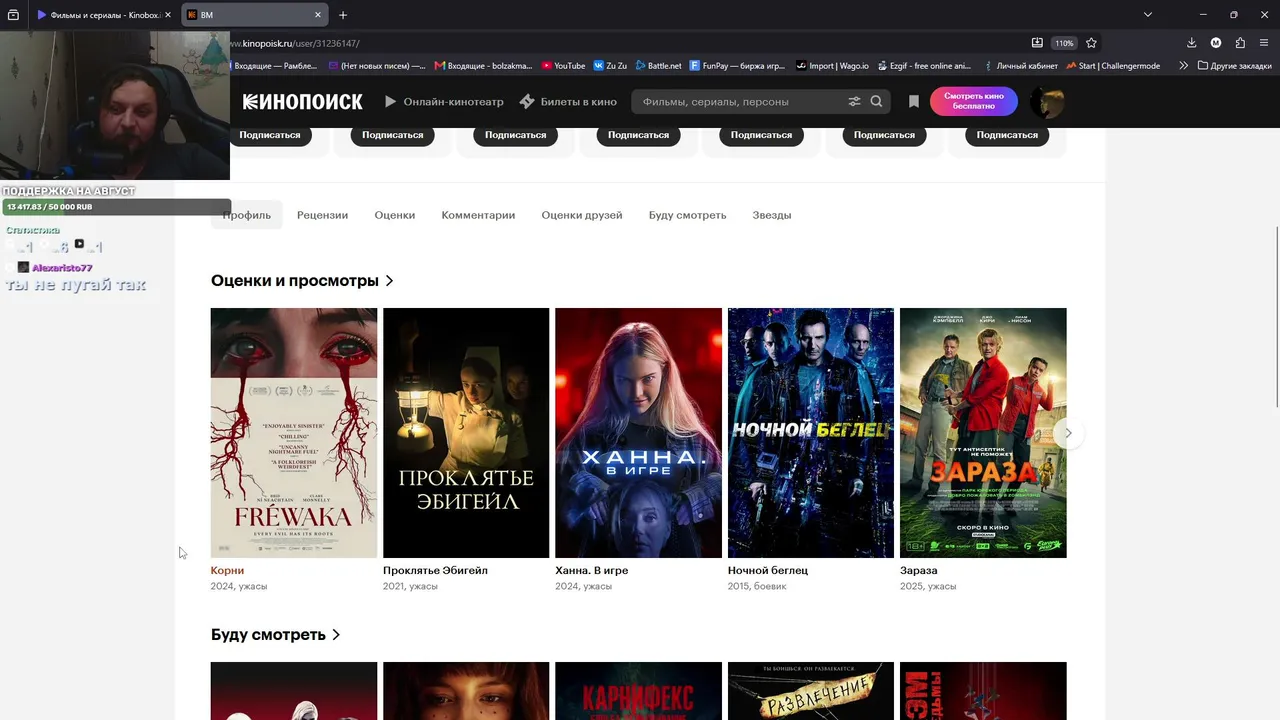Viewport: 1280px width, 720px height.
Task: Click the magnifier search icon
Action: point(876,101)
